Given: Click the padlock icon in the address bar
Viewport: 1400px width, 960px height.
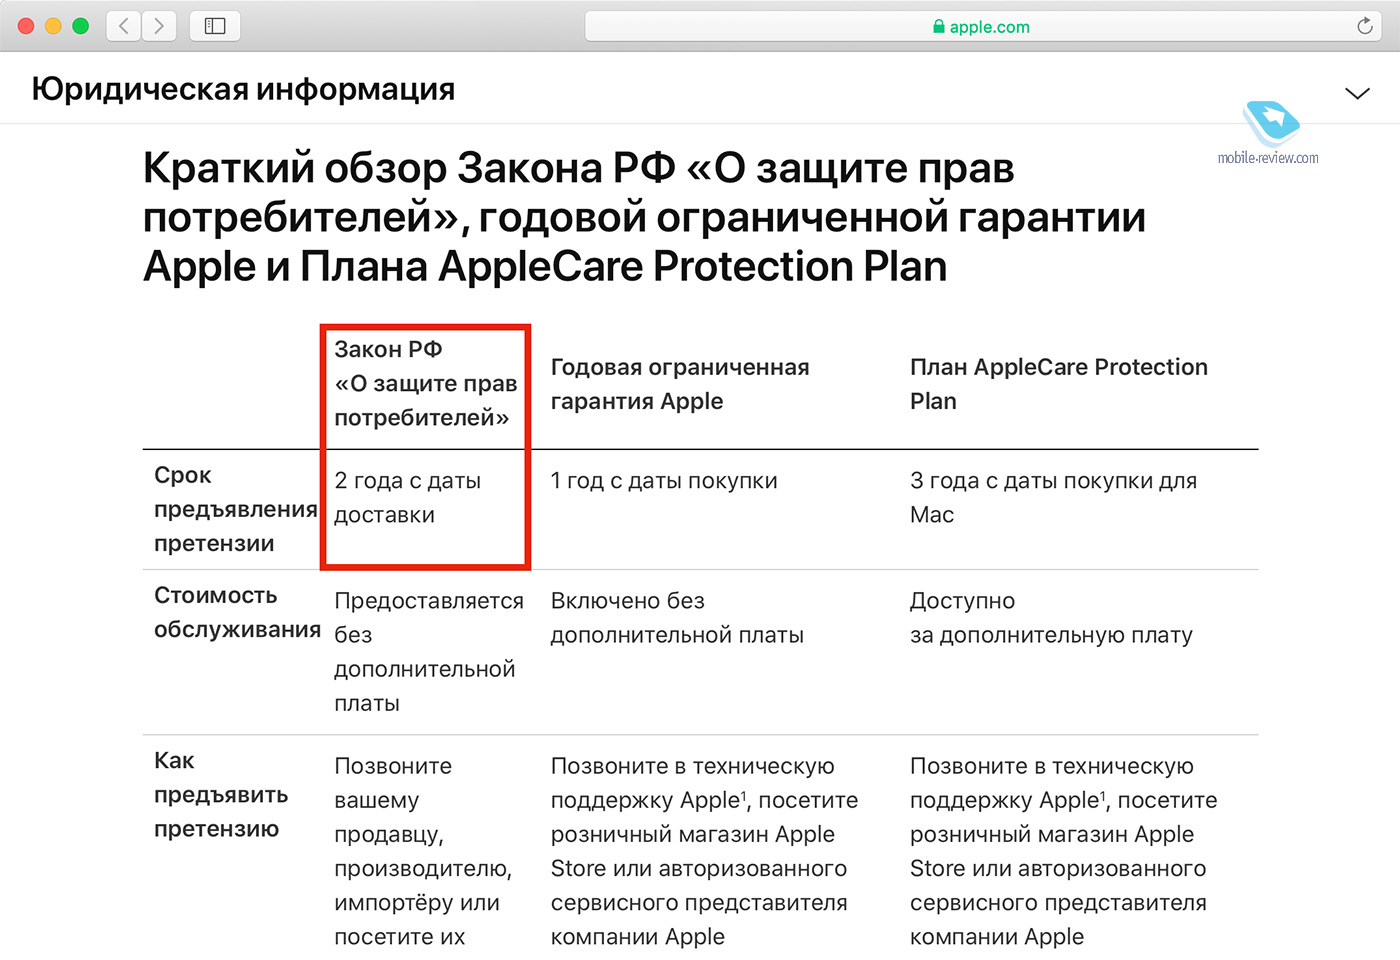Looking at the screenshot, I should click(938, 27).
